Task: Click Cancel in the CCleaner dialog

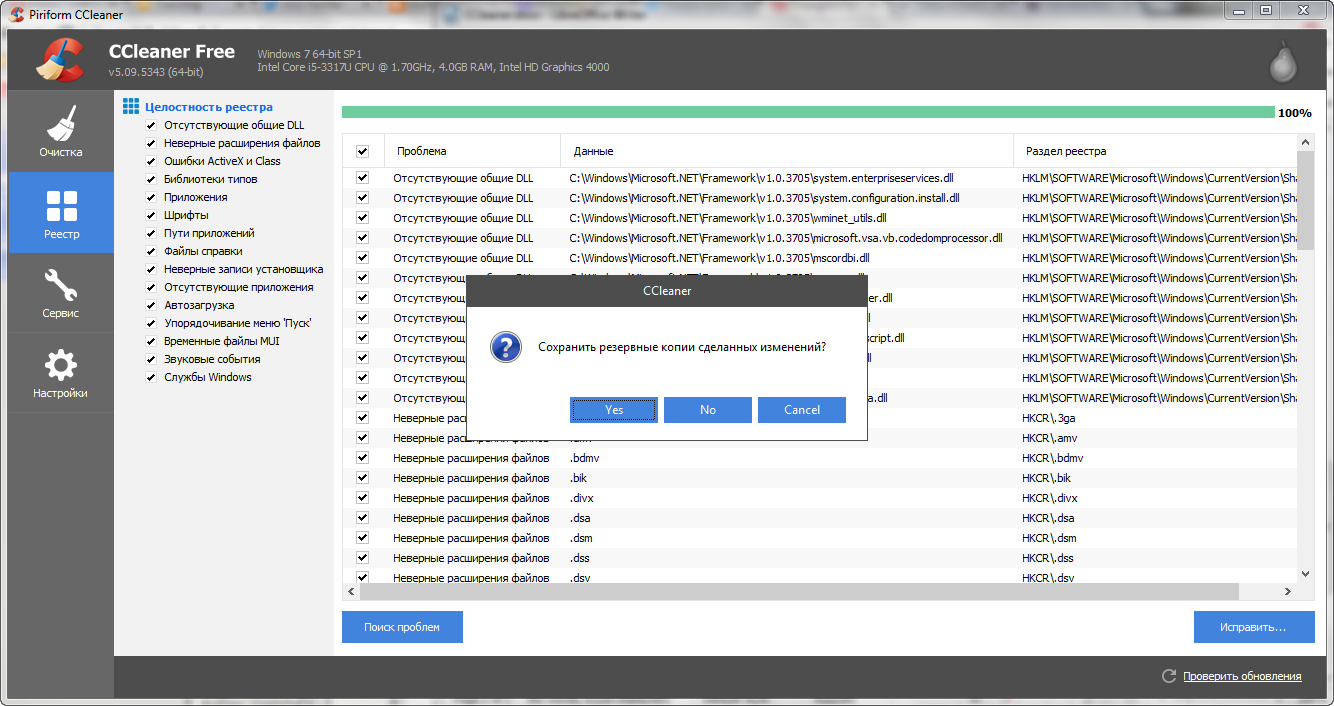Action: (x=802, y=410)
